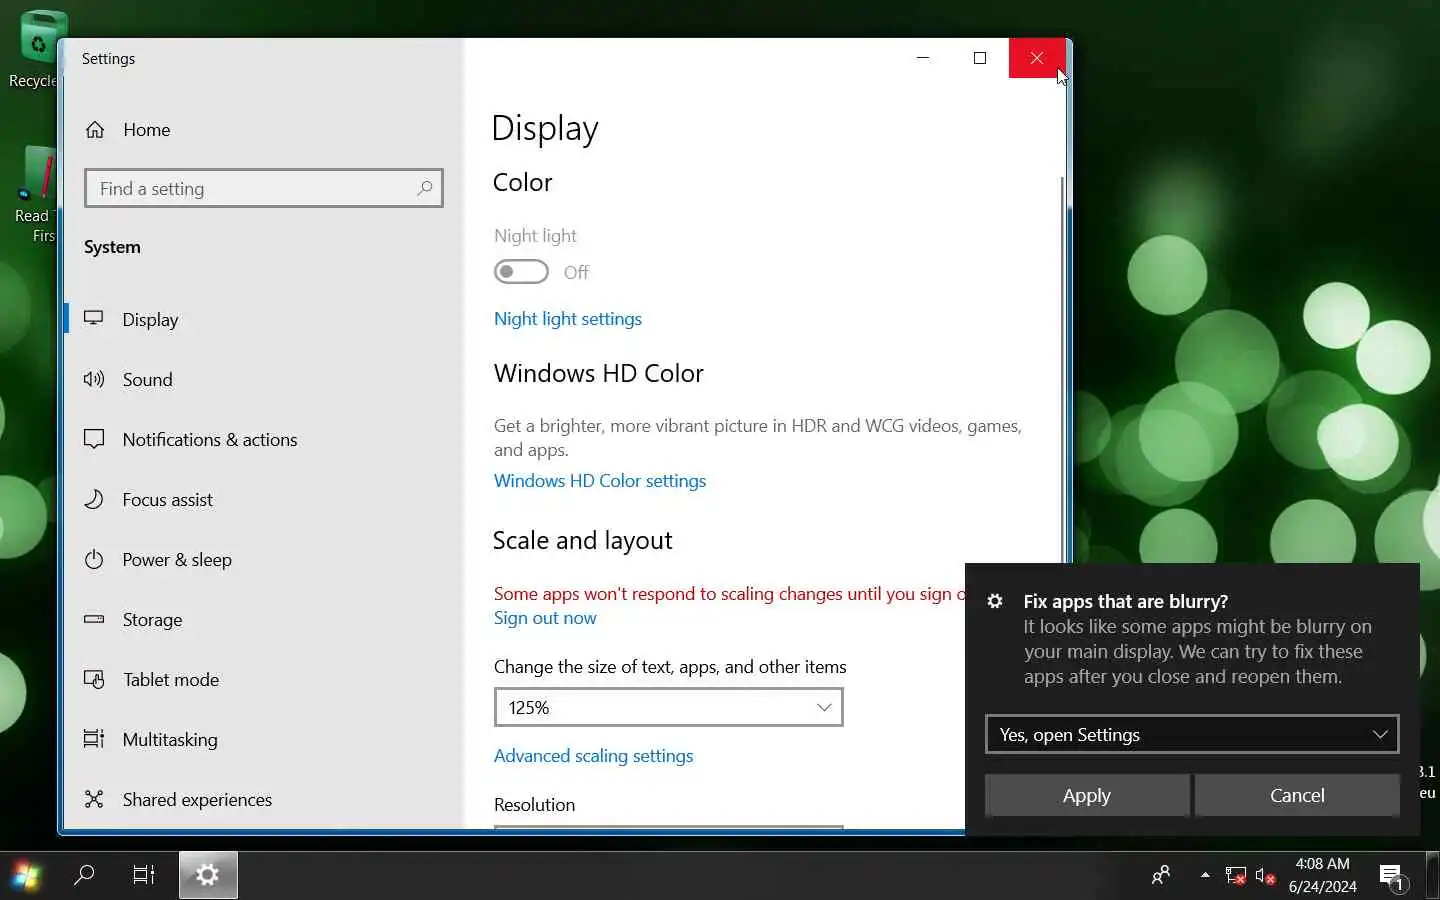The height and width of the screenshot is (900, 1440).
Task: Open Task View on the taskbar
Action: (144, 876)
